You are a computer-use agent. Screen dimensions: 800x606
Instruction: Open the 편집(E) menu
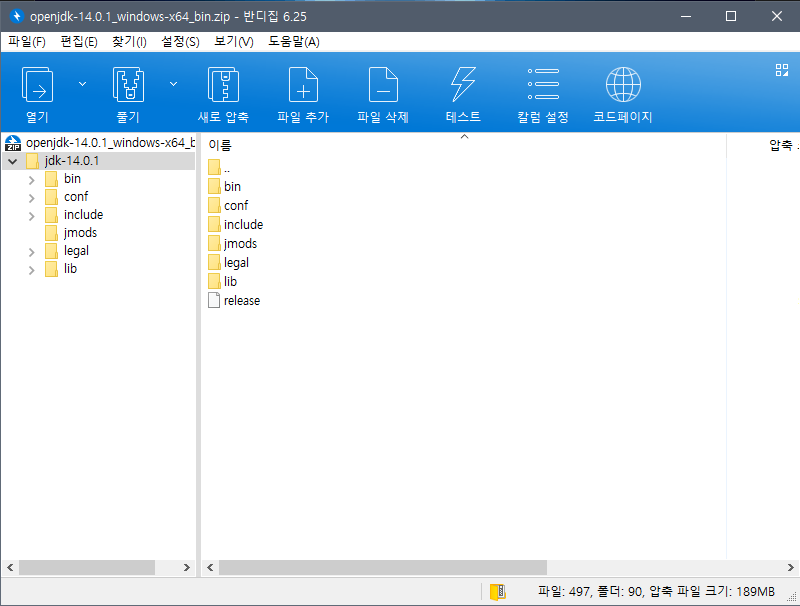click(x=79, y=42)
